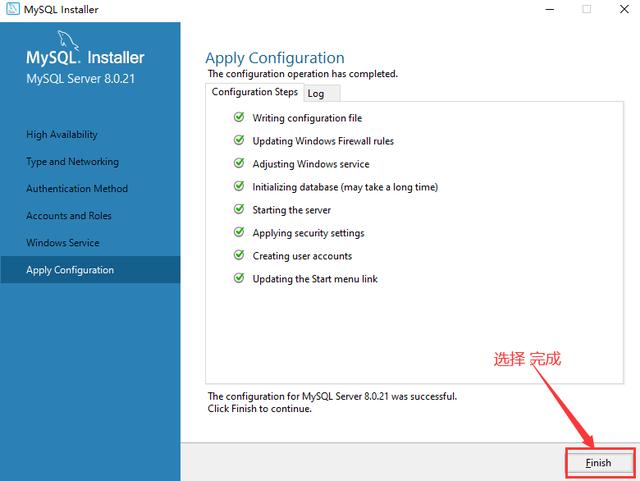Select the Configuration Steps tab
Viewport: 640px width, 481px height.
point(255,92)
